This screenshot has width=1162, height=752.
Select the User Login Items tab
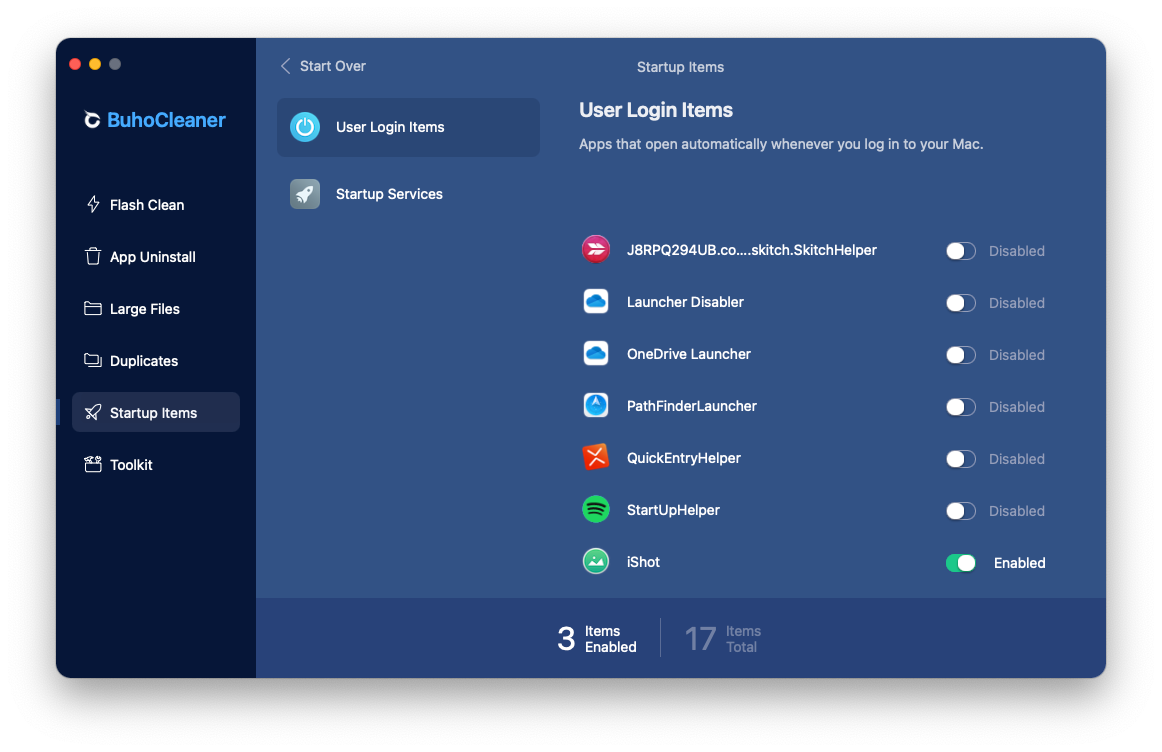(408, 127)
